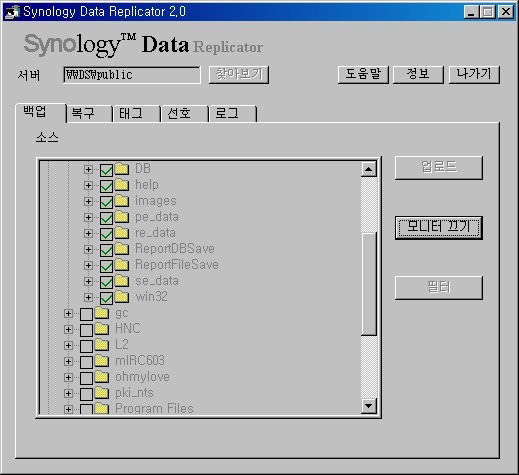Select the 백업 tab

[40, 113]
